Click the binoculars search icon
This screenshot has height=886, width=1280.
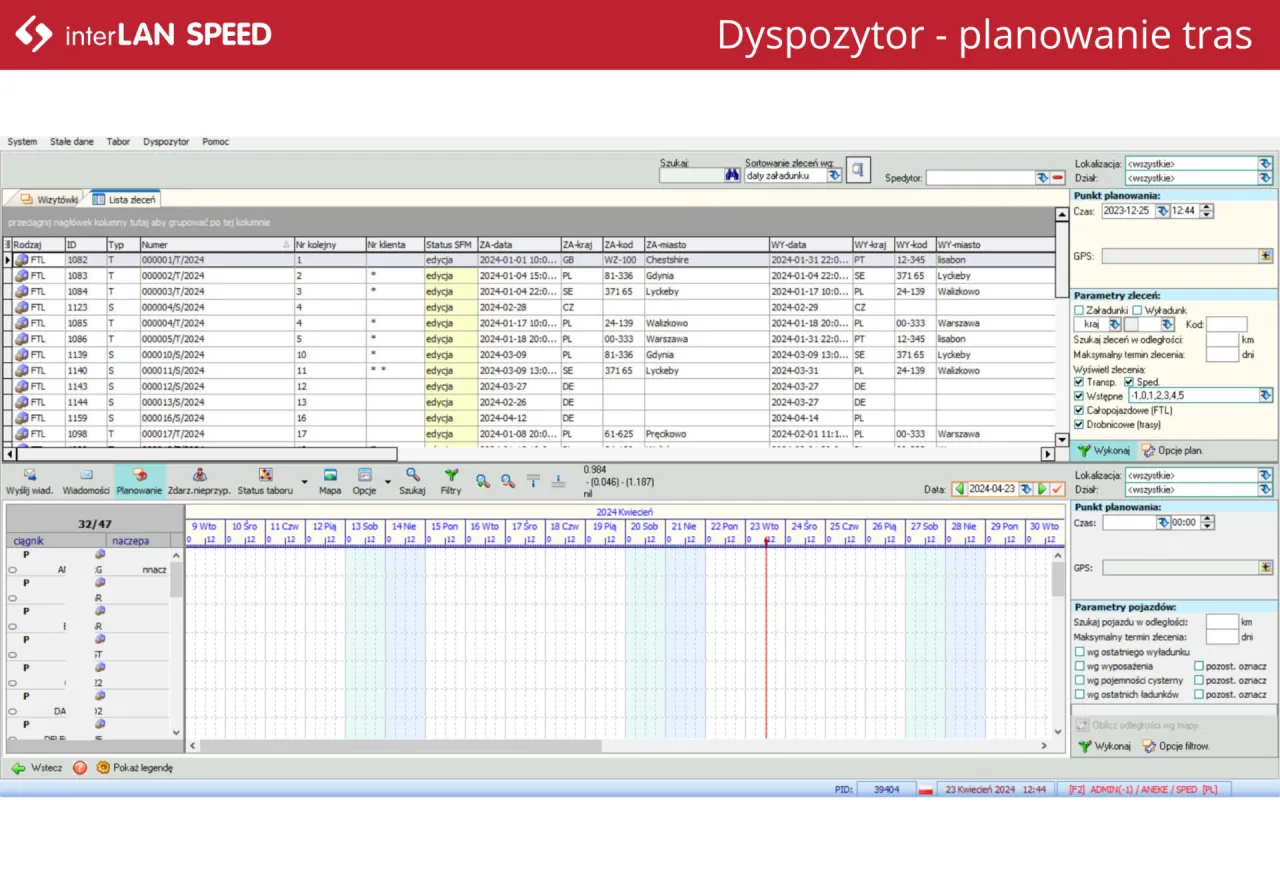(x=732, y=176)
